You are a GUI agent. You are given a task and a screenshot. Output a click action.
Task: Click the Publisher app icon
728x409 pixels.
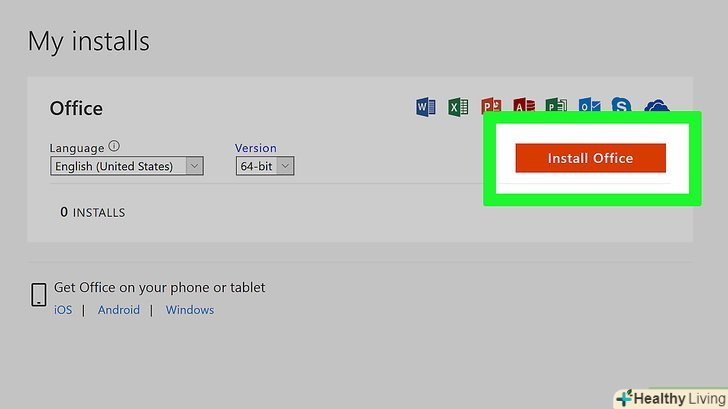tap(556, 105)
